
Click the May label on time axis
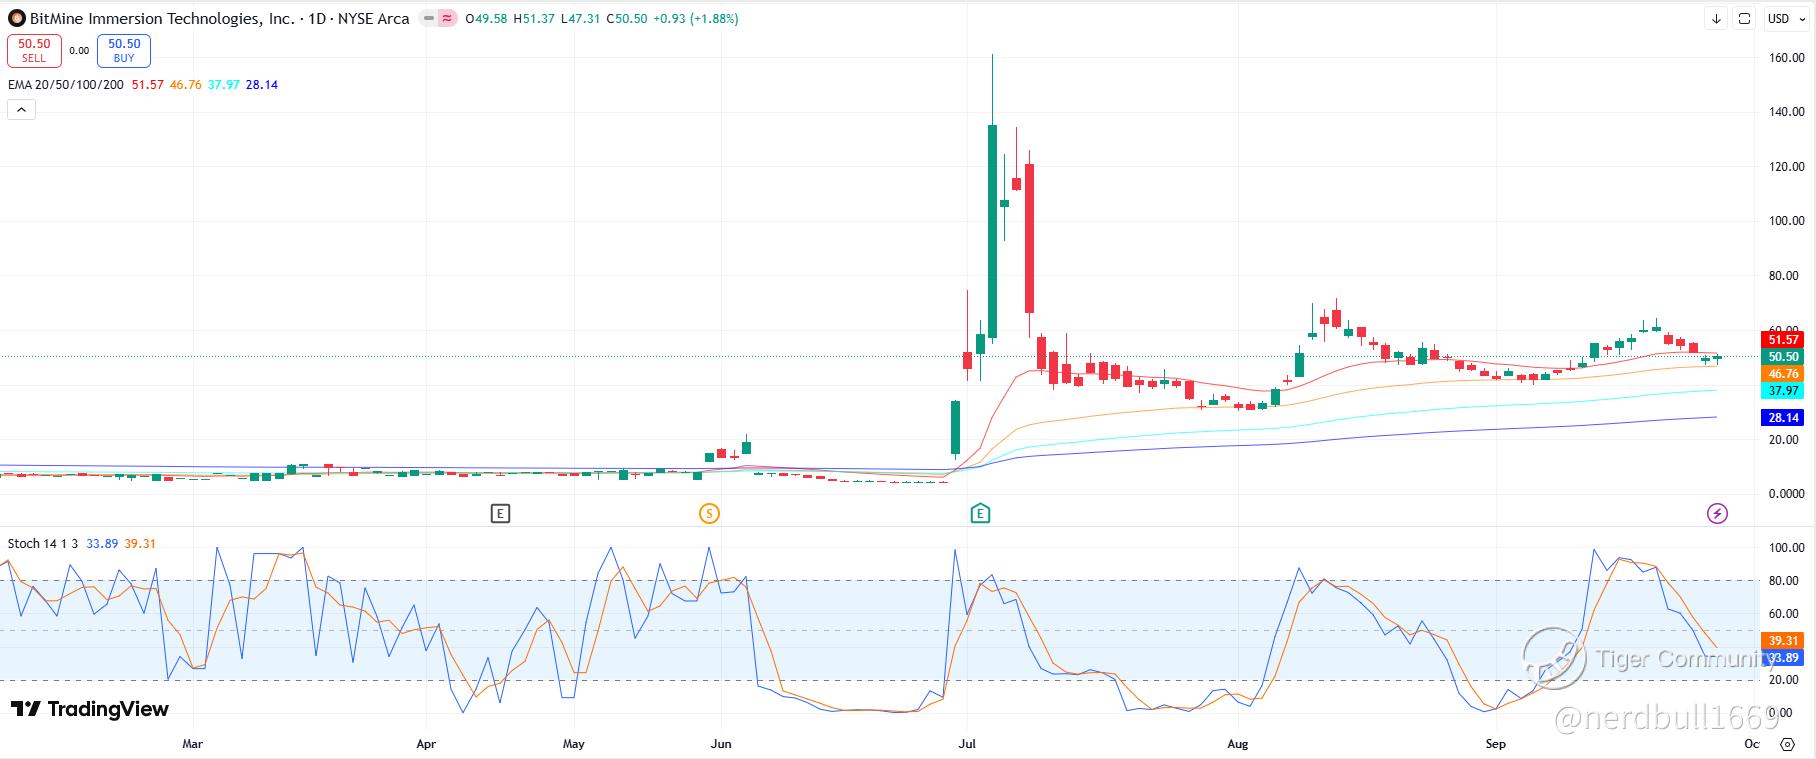click(574, 744)
